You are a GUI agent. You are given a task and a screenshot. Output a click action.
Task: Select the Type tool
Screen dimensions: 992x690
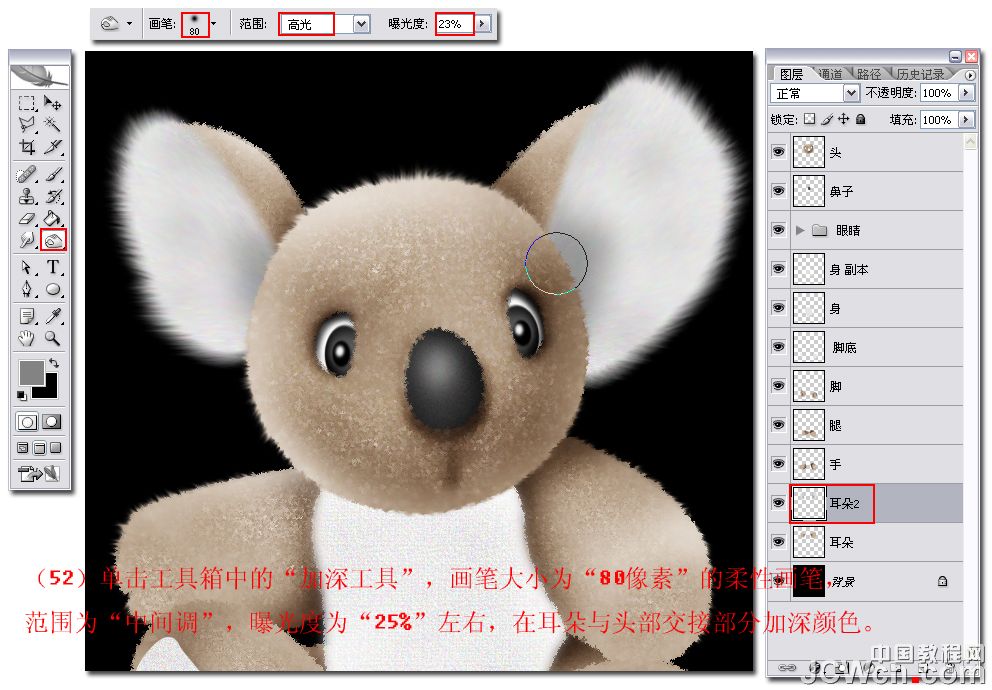point(53,268)
